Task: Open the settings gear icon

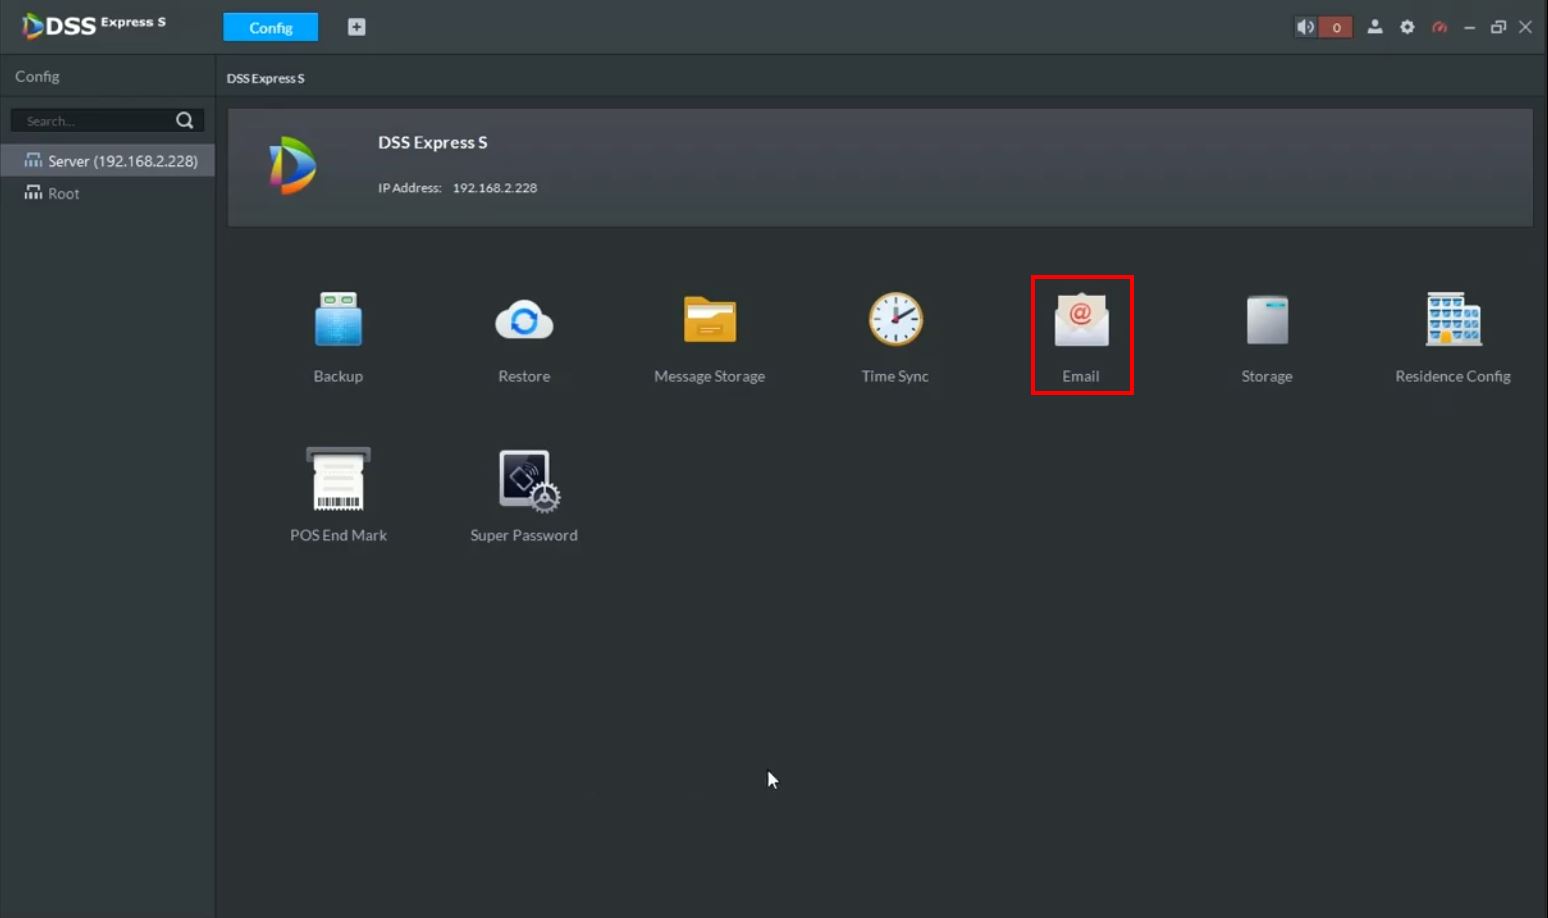Action: point(1407,27)
